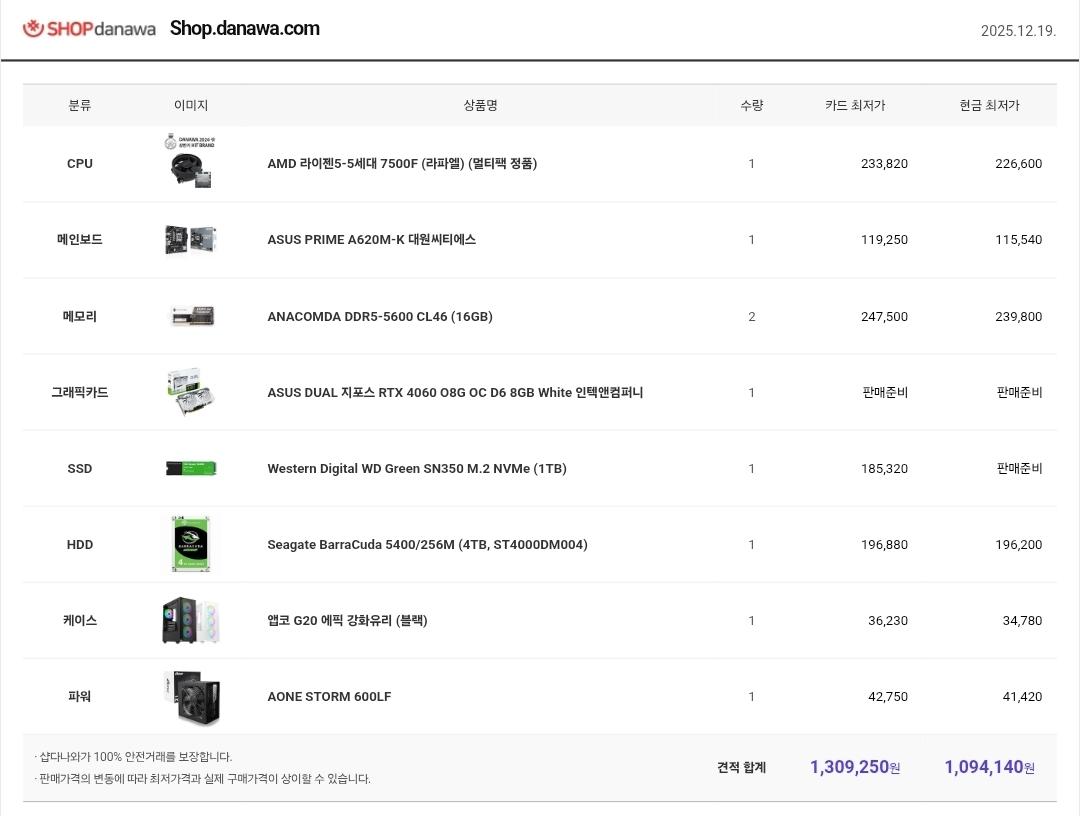Click the card total 1,309,250원
This screenshot has width=1080, height=816.
pyautogui.click(x=854, y=767)
